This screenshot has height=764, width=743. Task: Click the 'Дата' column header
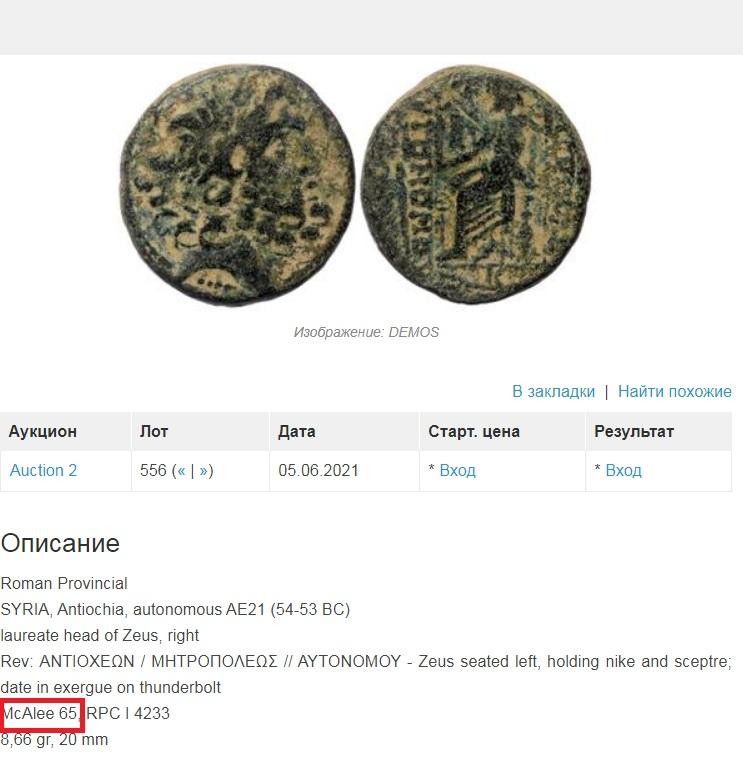[297, 431]
